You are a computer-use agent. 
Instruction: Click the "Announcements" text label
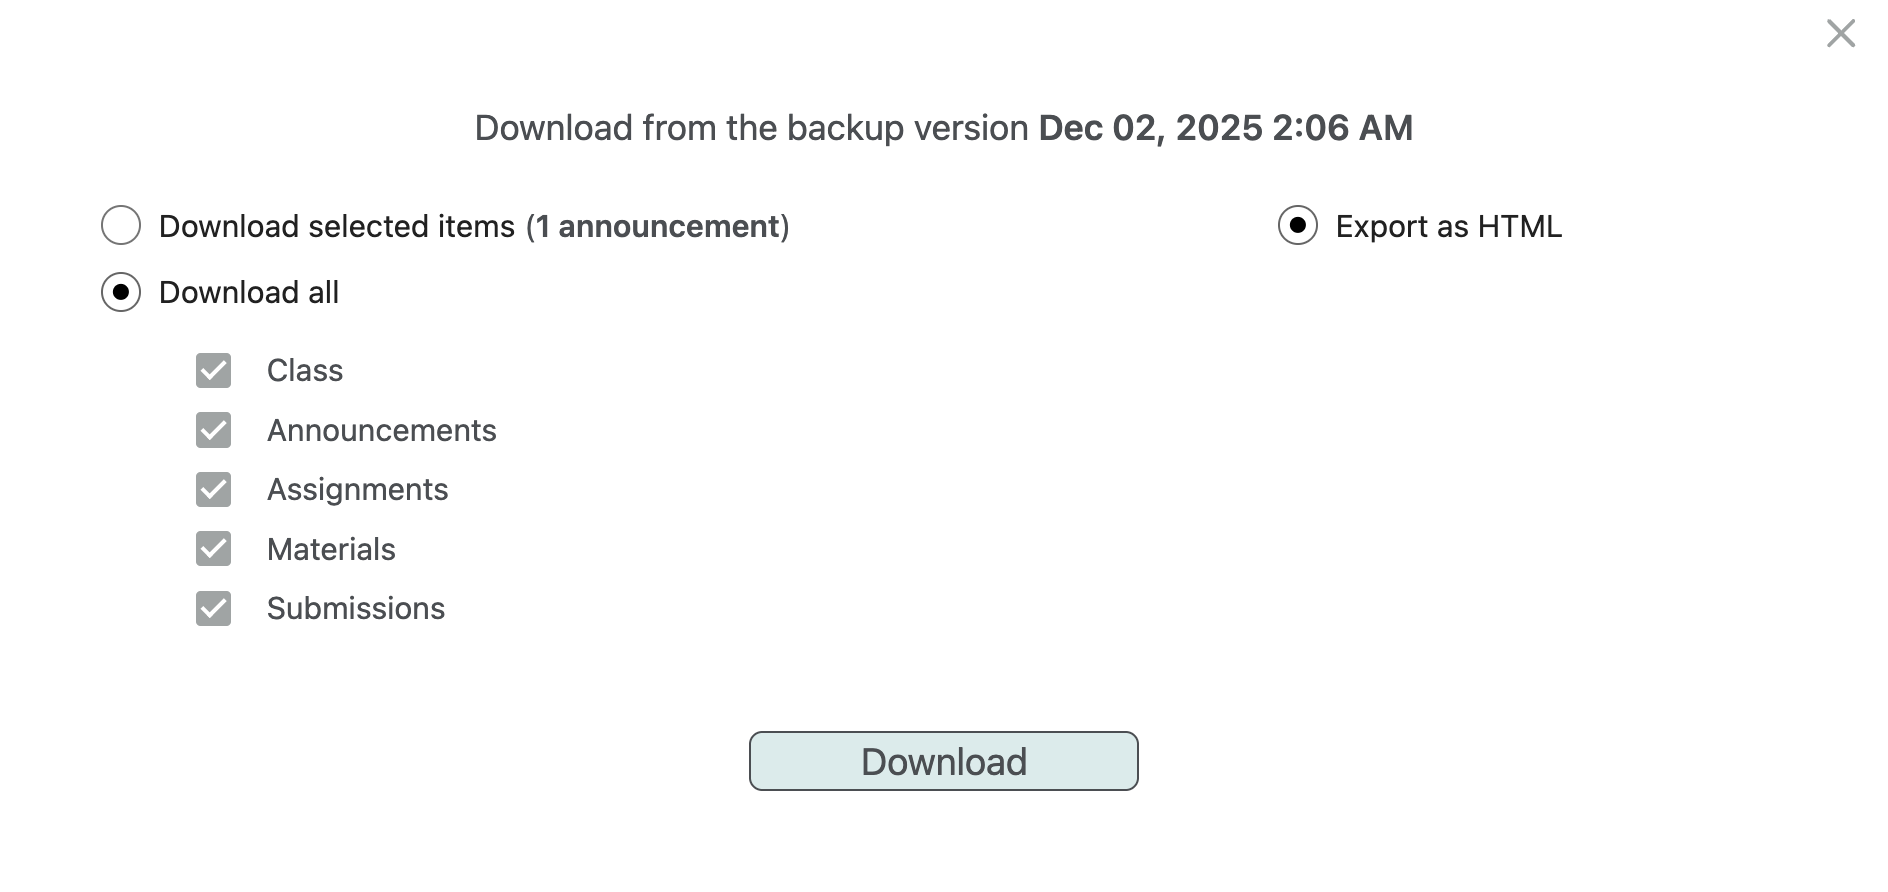tap(381, 431)
